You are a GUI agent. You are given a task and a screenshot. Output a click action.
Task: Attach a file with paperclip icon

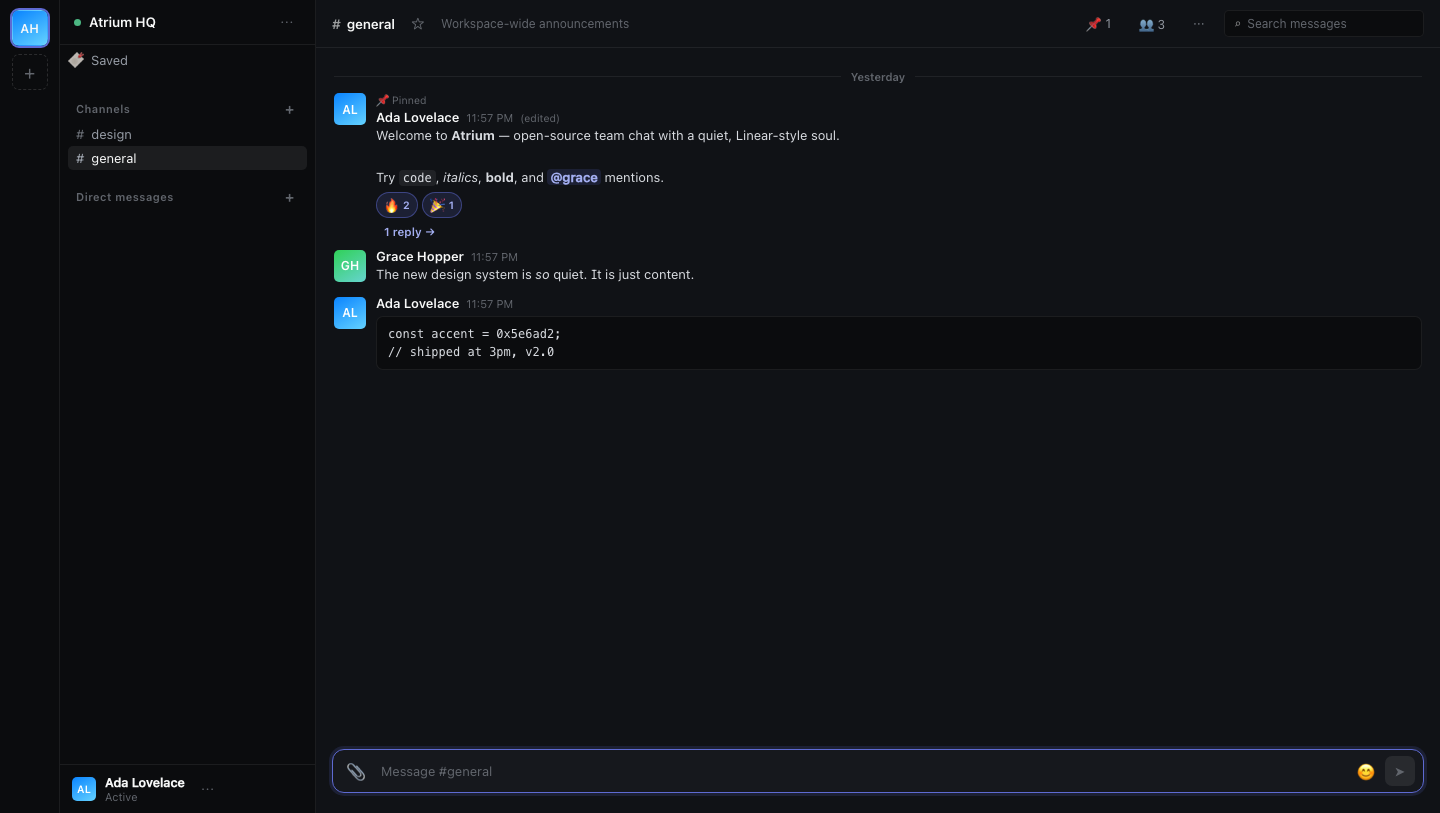[x=356, y=771]
